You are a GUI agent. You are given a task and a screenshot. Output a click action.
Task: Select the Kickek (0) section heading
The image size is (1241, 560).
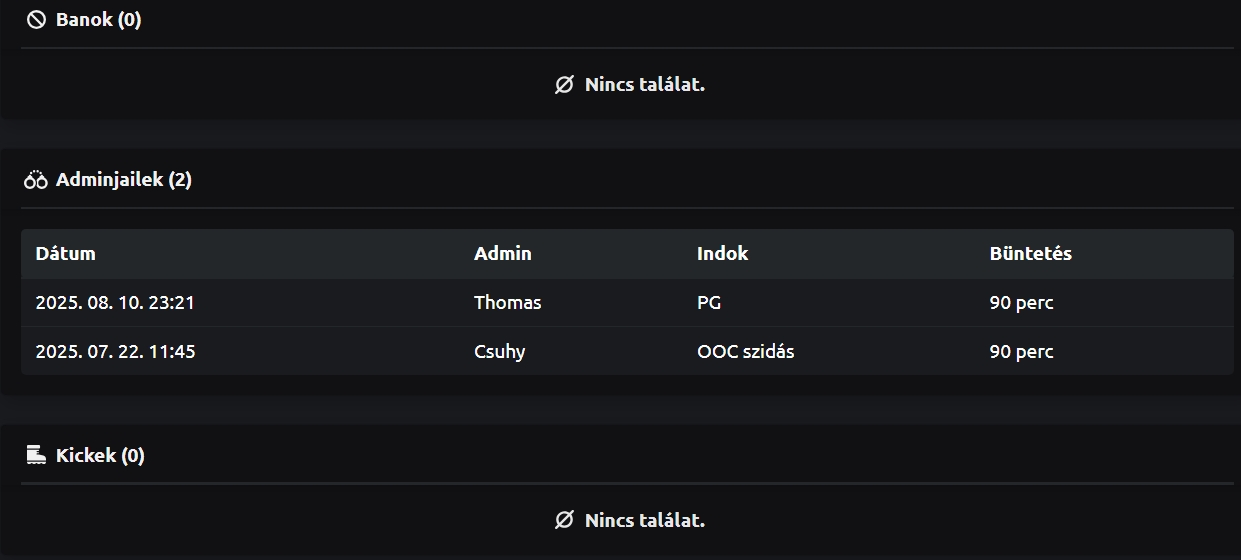100,455
